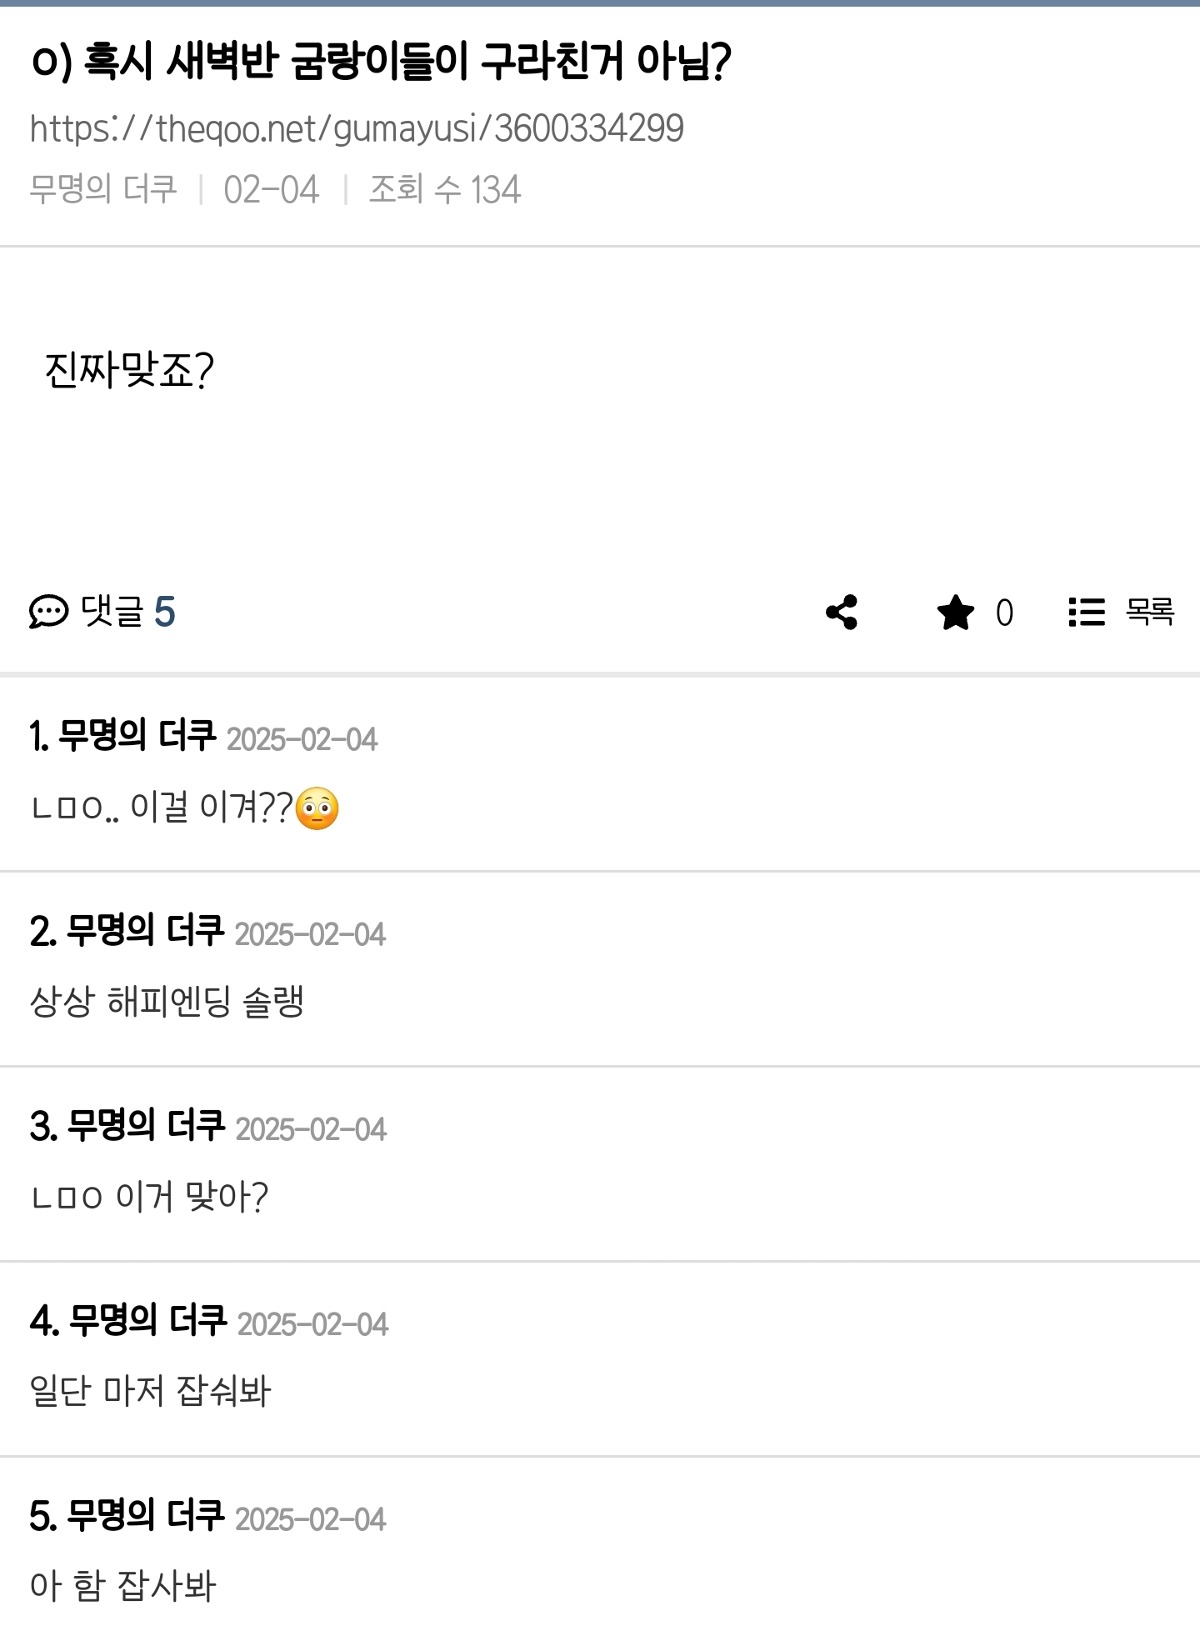Click the list icon beside 목록
The image size is (1200, 1646).
click(x=1086, y=612)
